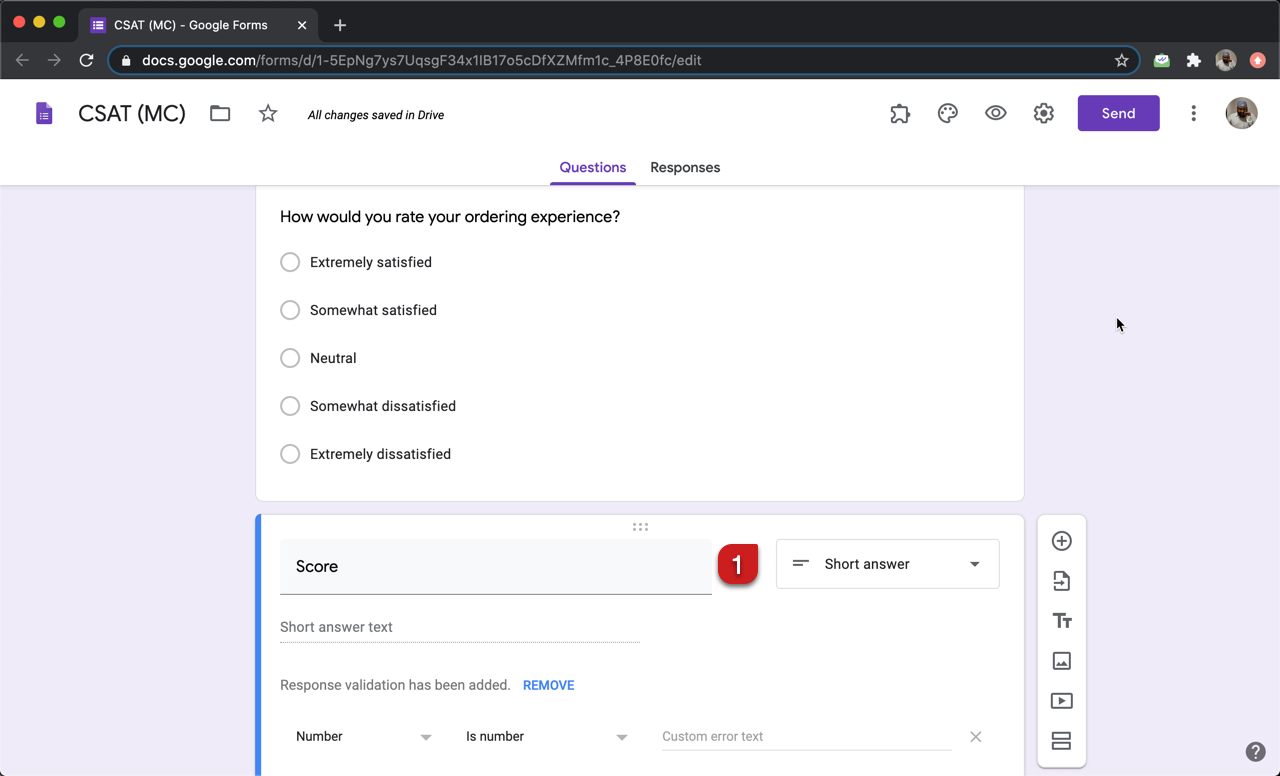Click REMOVE to delete response validation

[548, 685]
